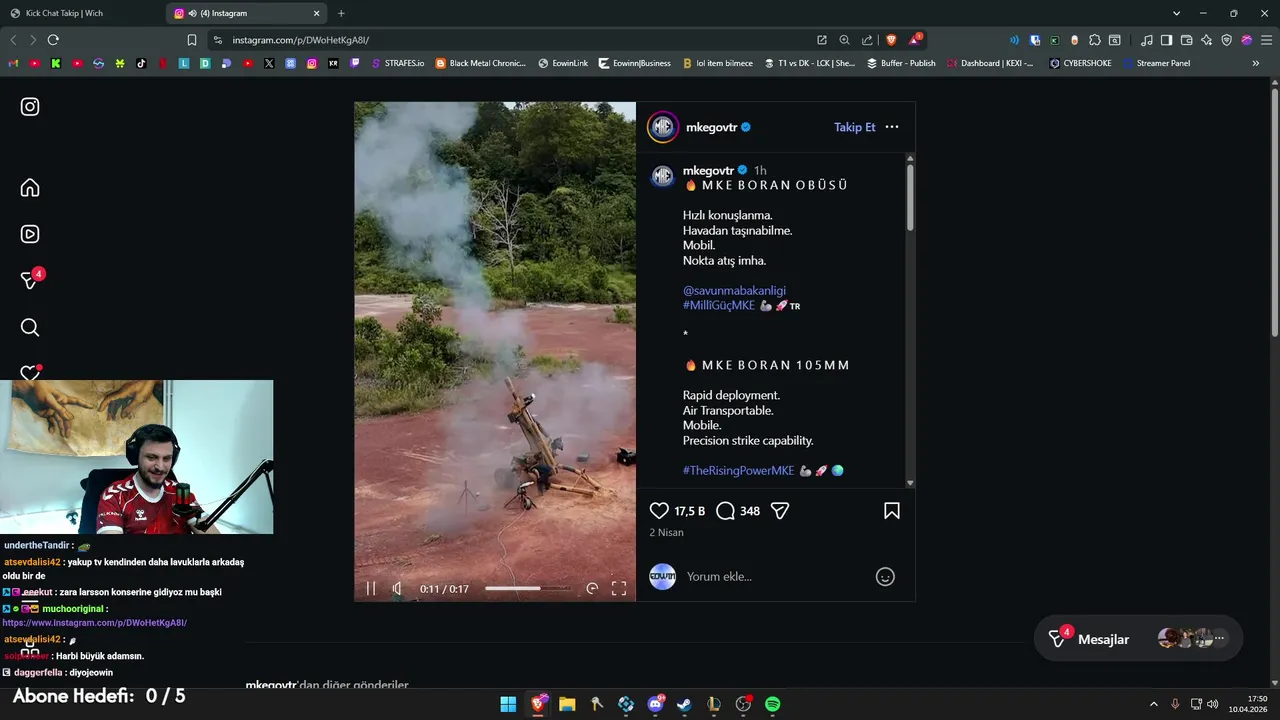The width and height of the screenshot is (1280, 720).
Task: Mute the video sound
Action: pos(397,589)
